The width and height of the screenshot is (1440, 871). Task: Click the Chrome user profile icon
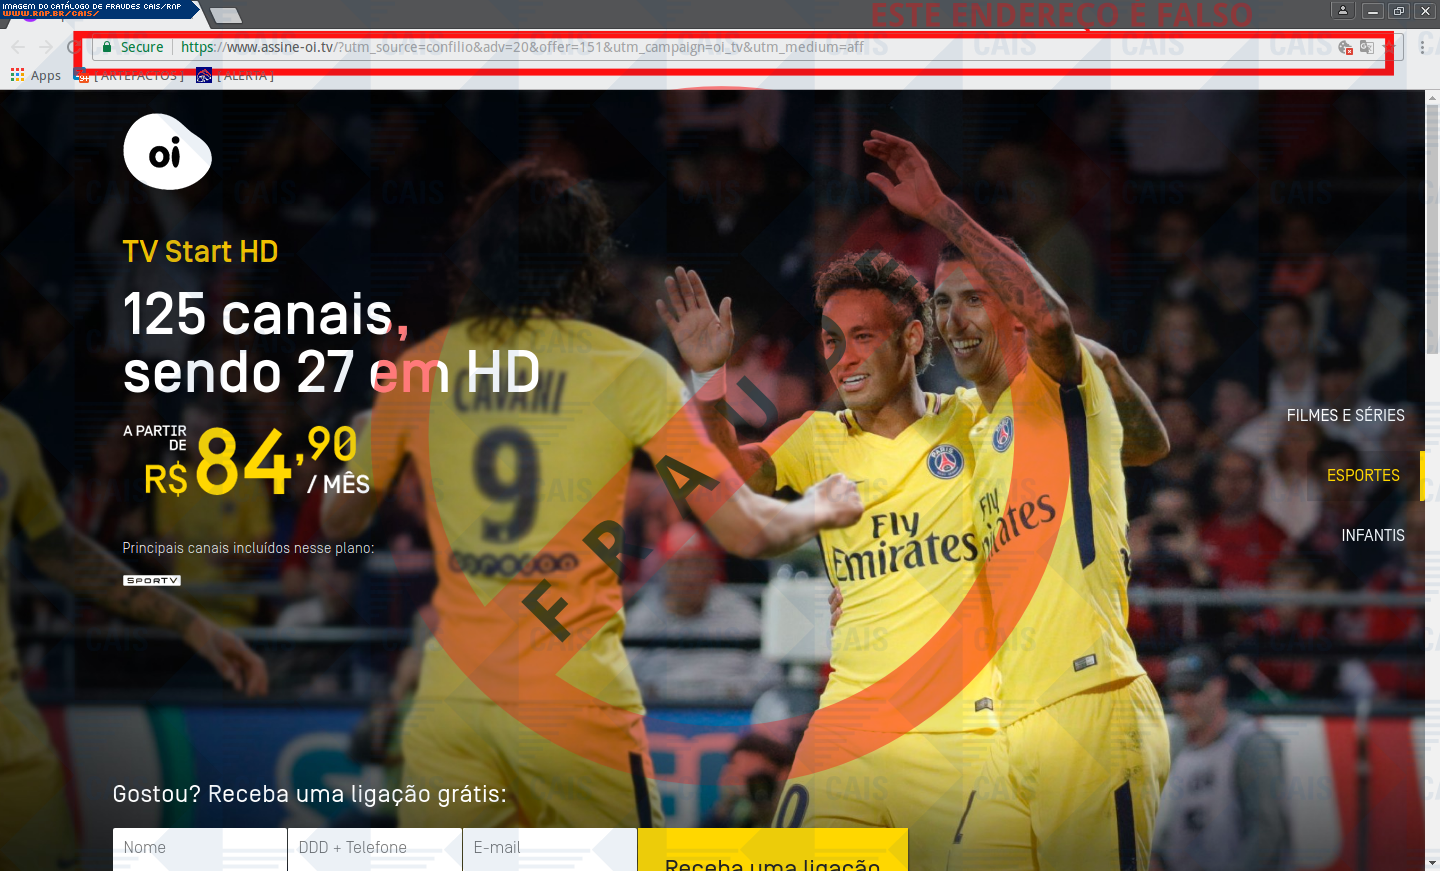[1343, 11]
